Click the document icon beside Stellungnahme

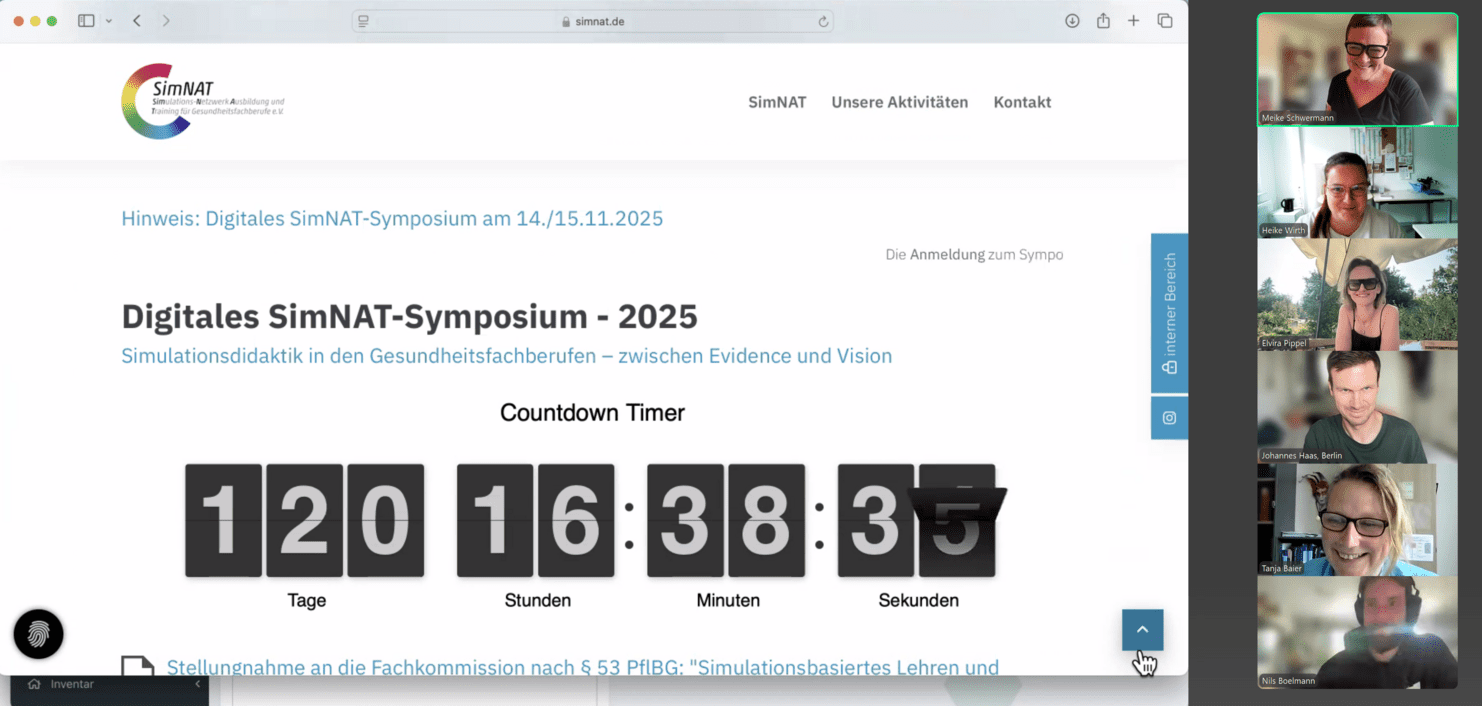click(x=138, y=665)
